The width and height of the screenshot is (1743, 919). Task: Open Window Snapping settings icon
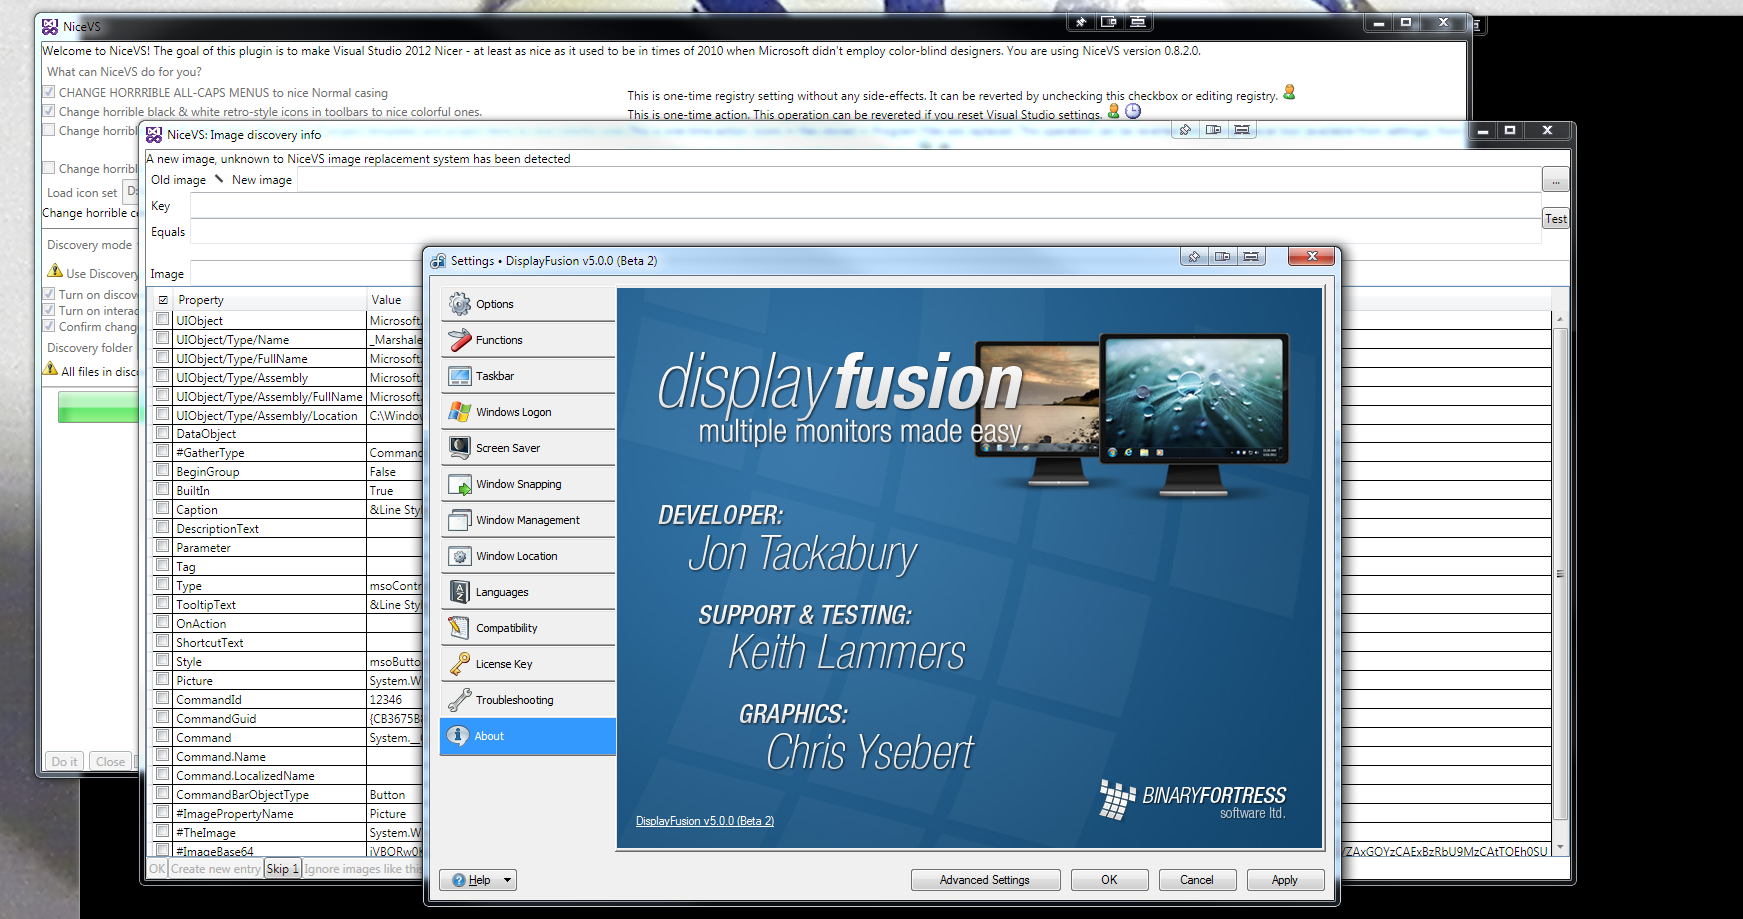pyautogui.click(x=460, y=484)
